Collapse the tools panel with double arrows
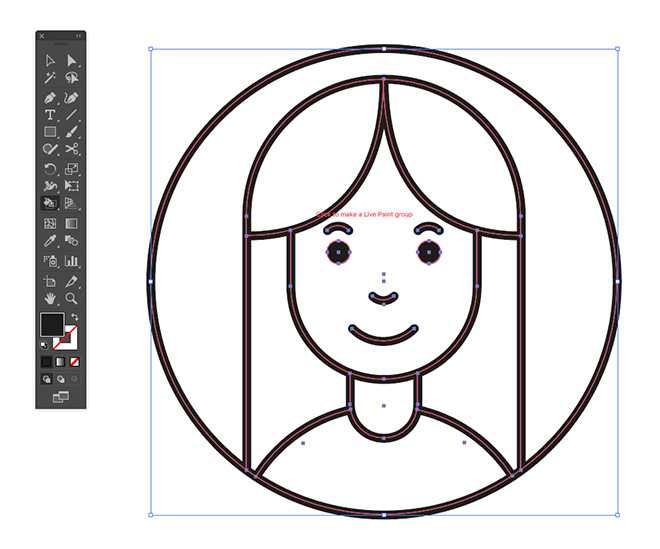The height and width of the screenshot is (549, 660). pos(78,36)
